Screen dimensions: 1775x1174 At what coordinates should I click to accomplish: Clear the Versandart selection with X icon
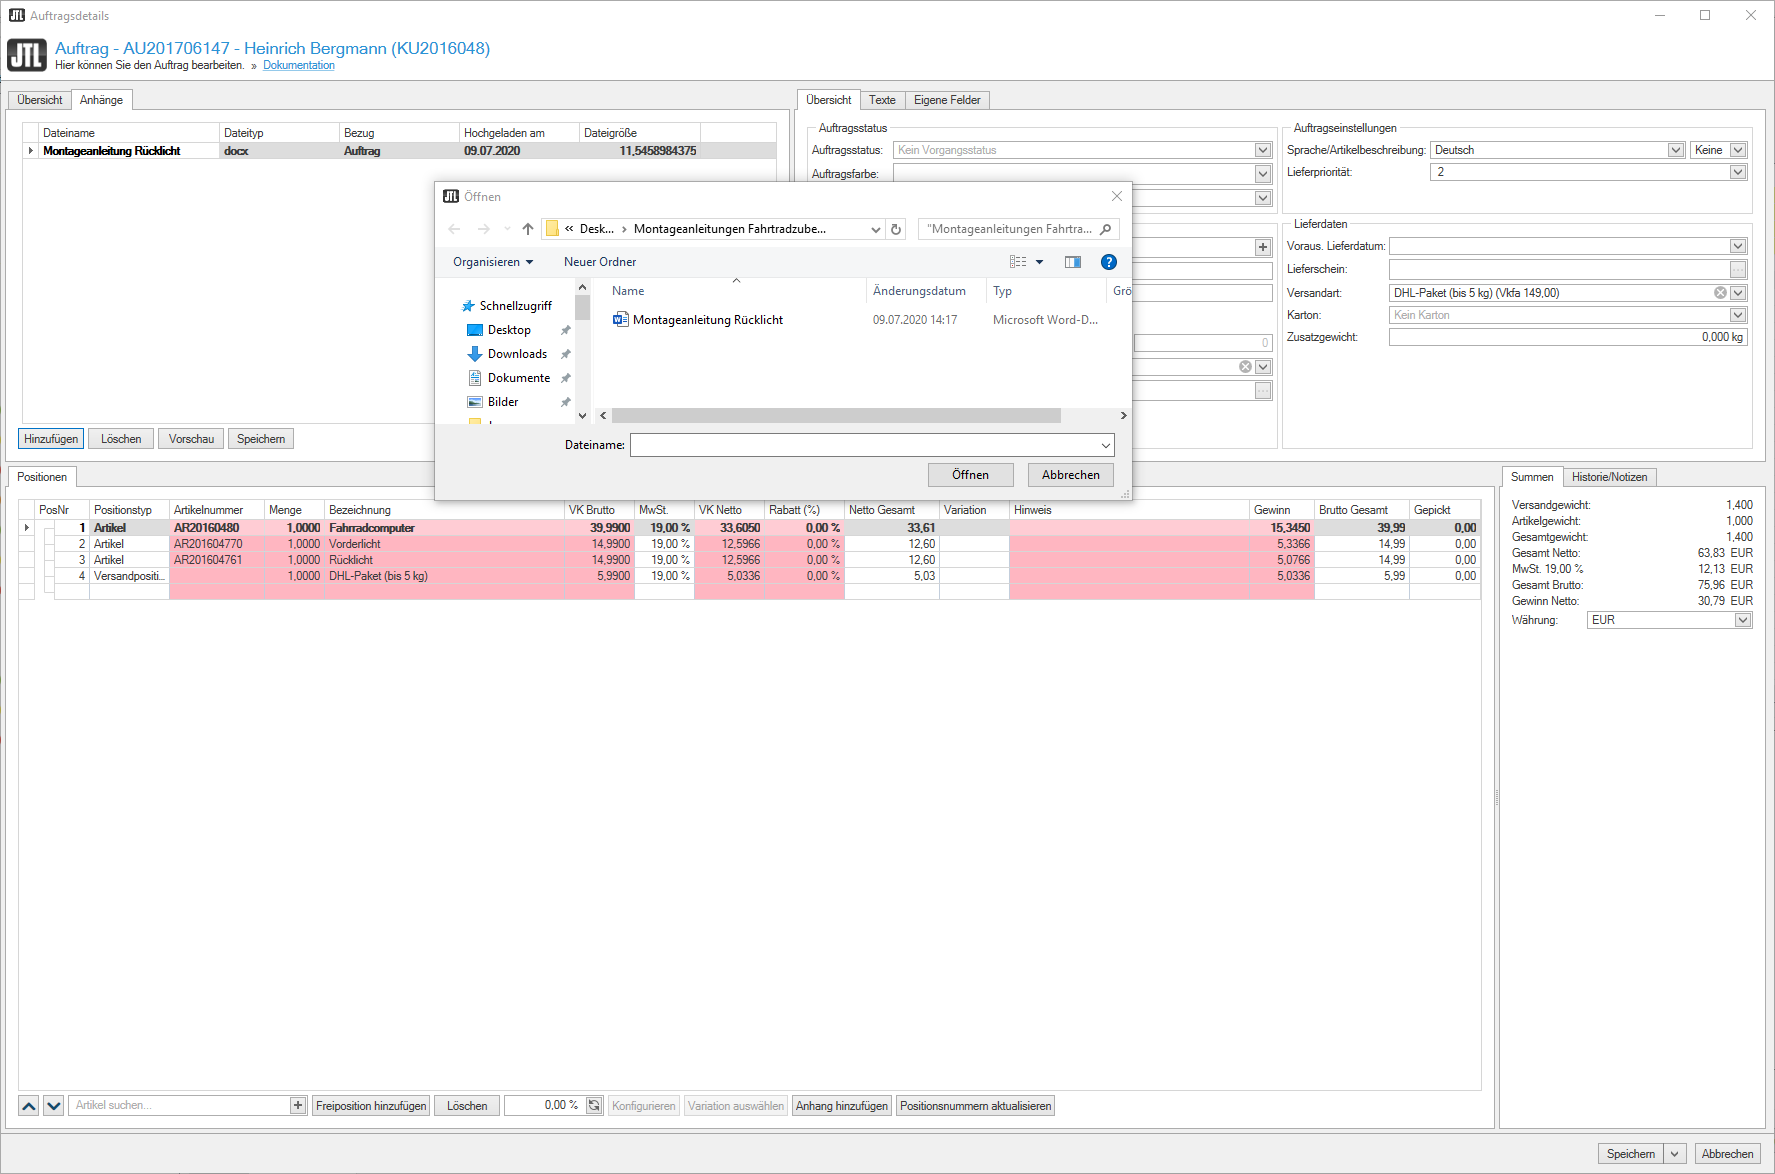coord(1720,293)
